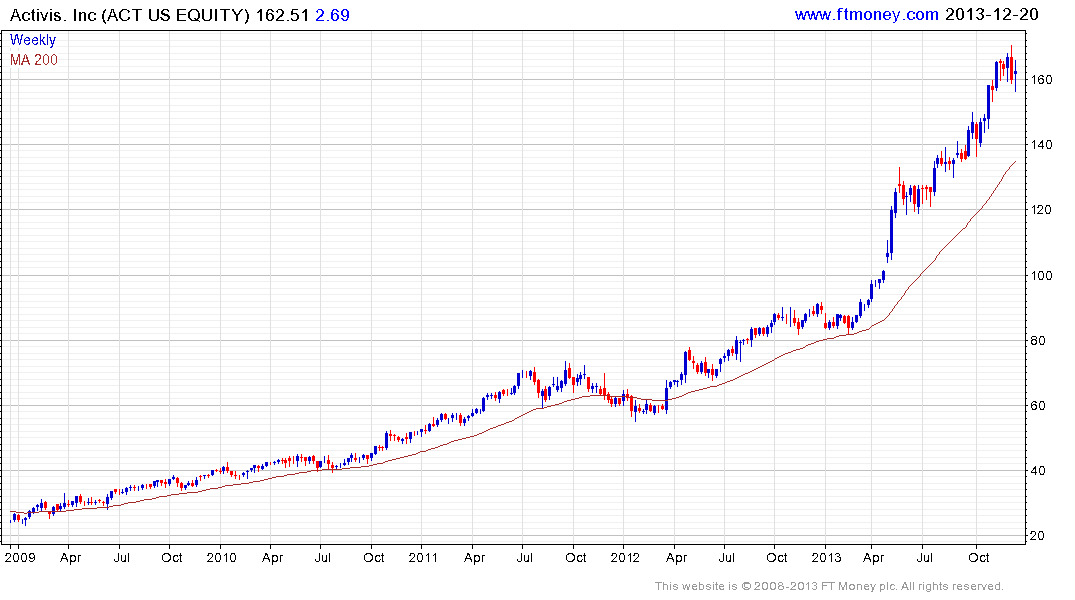The width and height of the screenshot is (1075, 600).
Task: Click the 2012 x-axis label
Action: (625, 557)
